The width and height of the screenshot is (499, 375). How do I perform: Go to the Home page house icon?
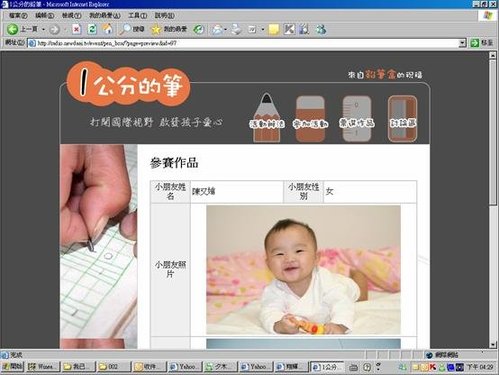pos(107,29)
